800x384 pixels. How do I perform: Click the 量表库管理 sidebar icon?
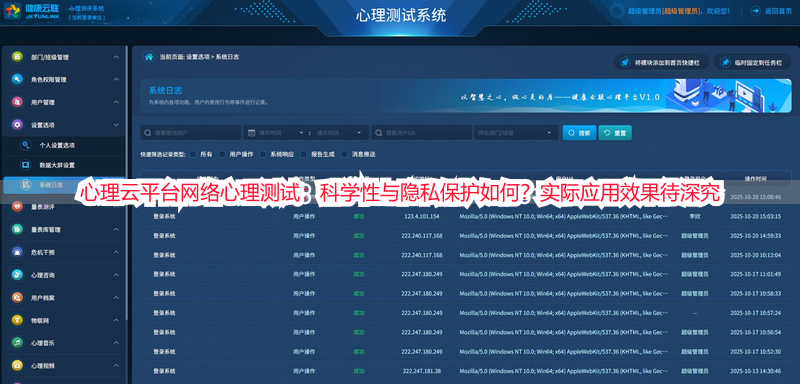click(x=17, y=229)
